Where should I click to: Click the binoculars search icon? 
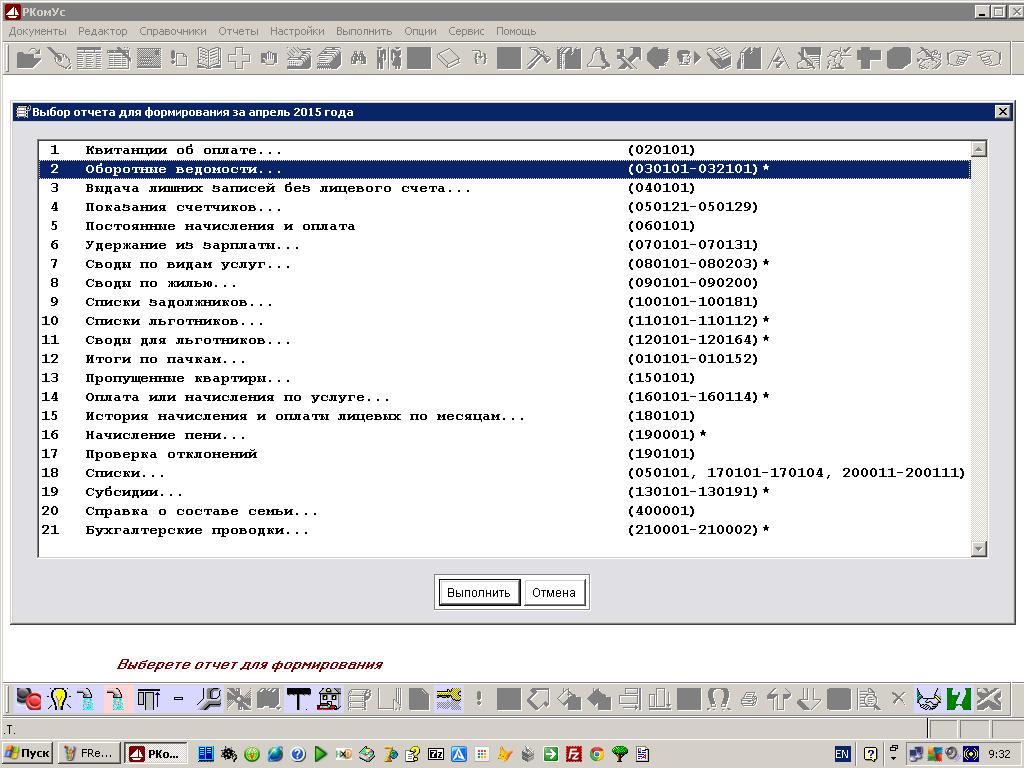coord(358,58)
